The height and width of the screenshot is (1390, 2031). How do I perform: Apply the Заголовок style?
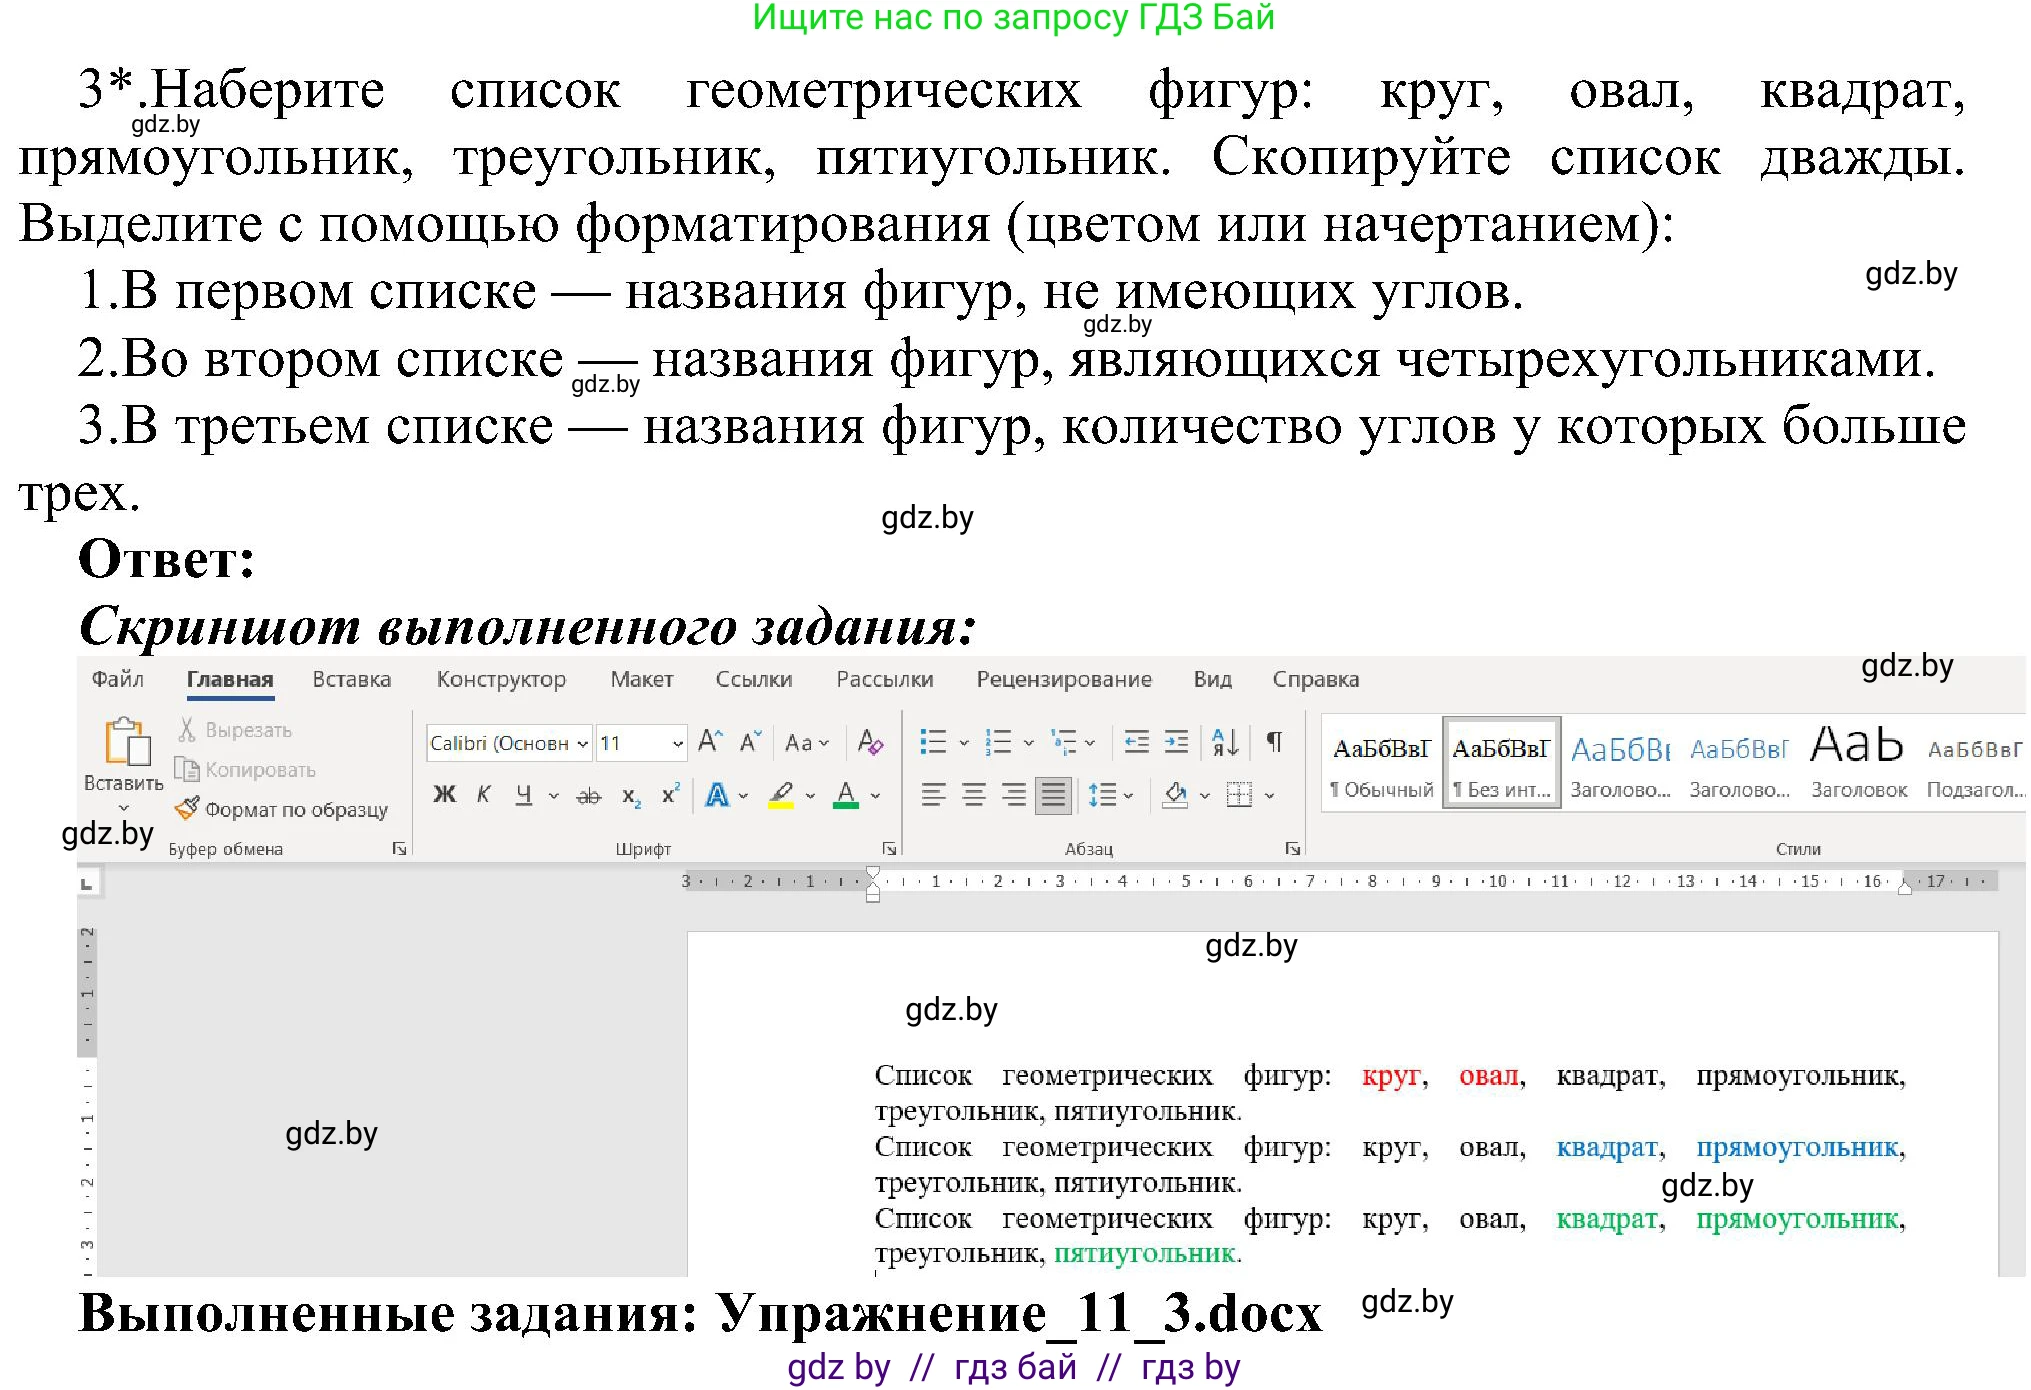(x=1858, y=760)
